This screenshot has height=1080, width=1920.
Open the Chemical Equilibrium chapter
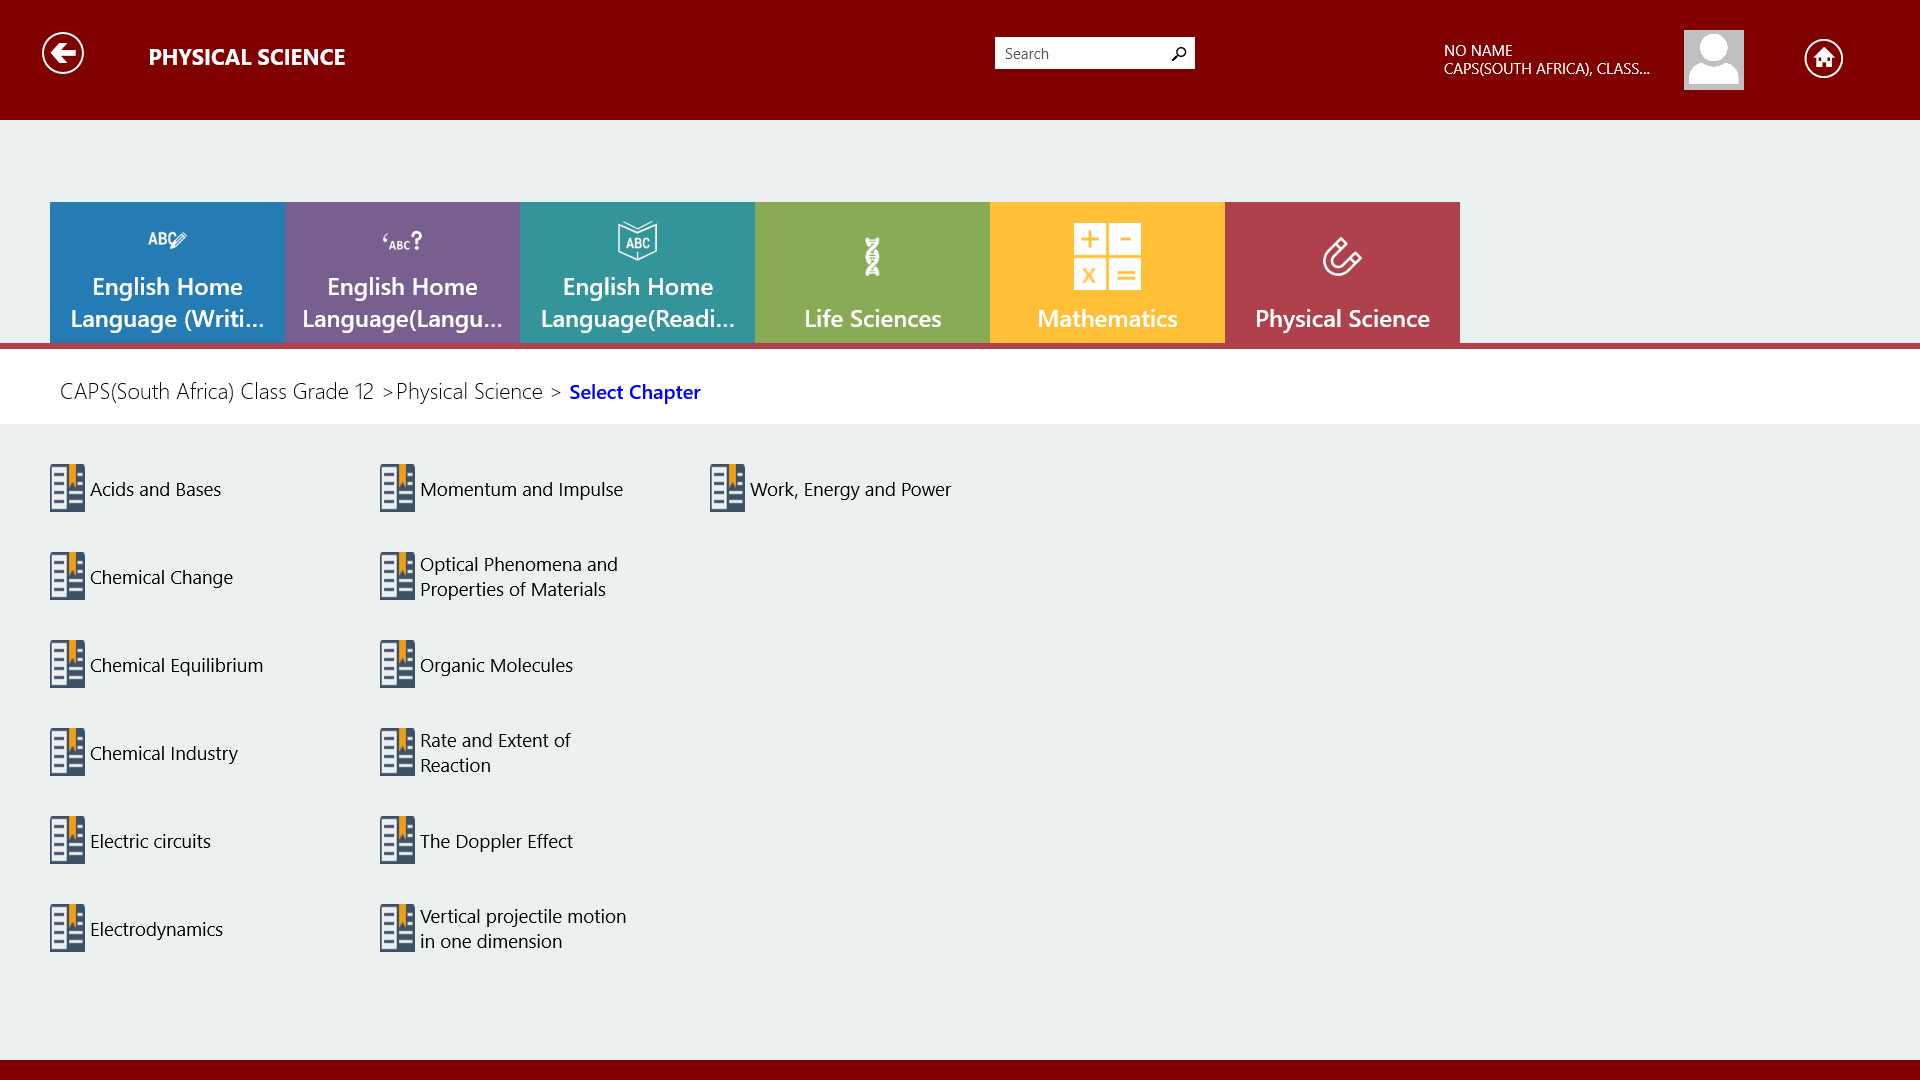[x=176, y=666]
